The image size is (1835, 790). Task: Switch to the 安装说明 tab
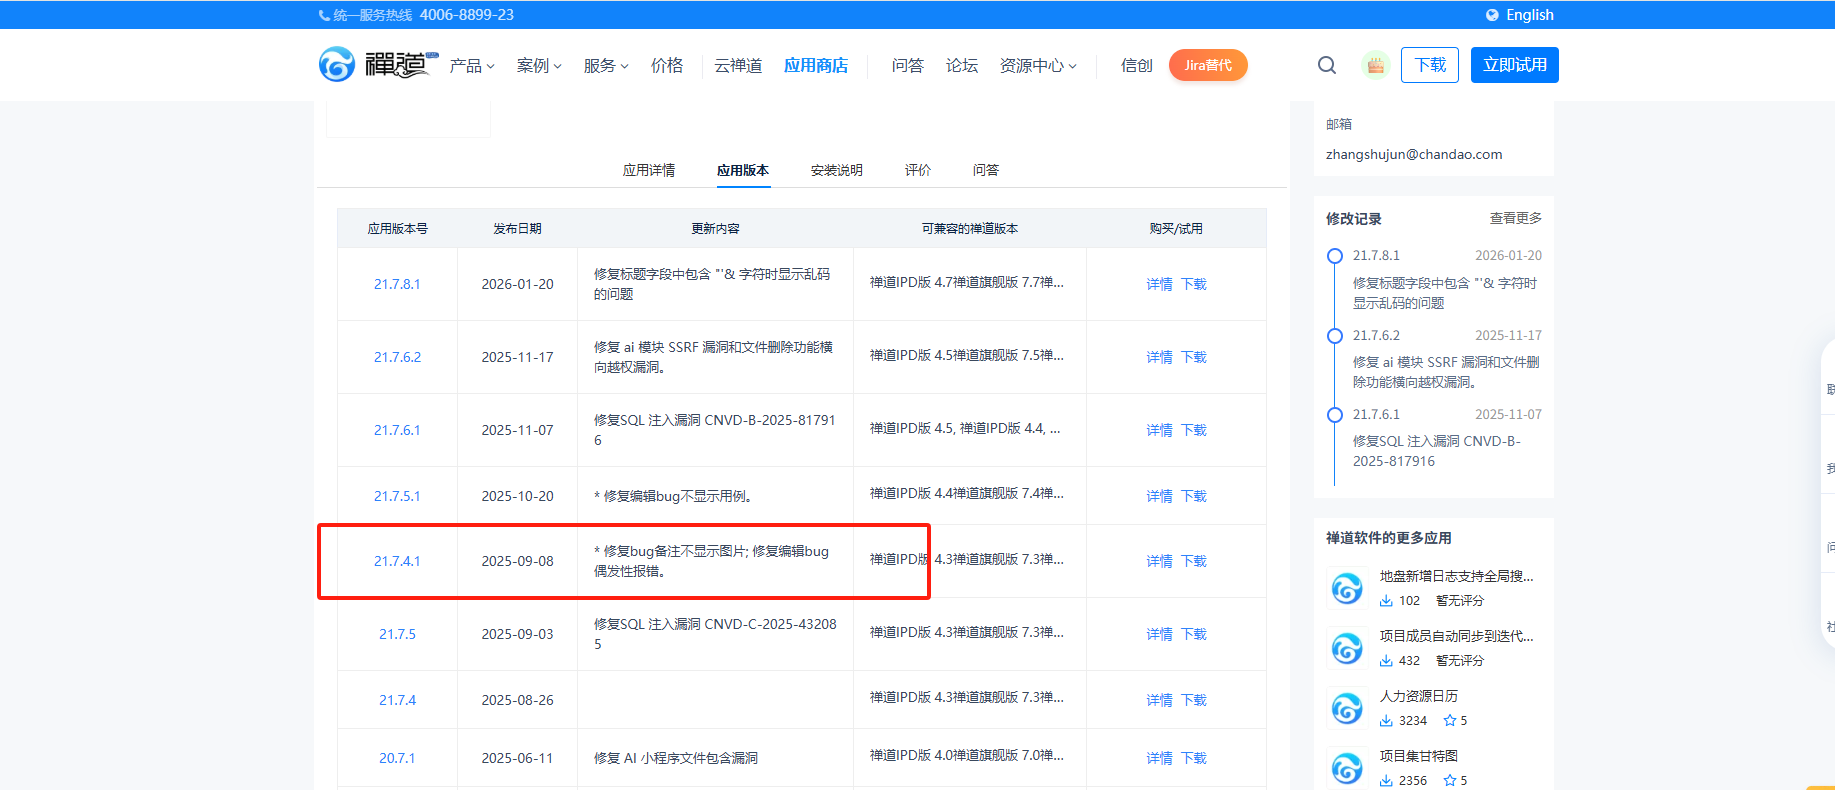point(836,170)
